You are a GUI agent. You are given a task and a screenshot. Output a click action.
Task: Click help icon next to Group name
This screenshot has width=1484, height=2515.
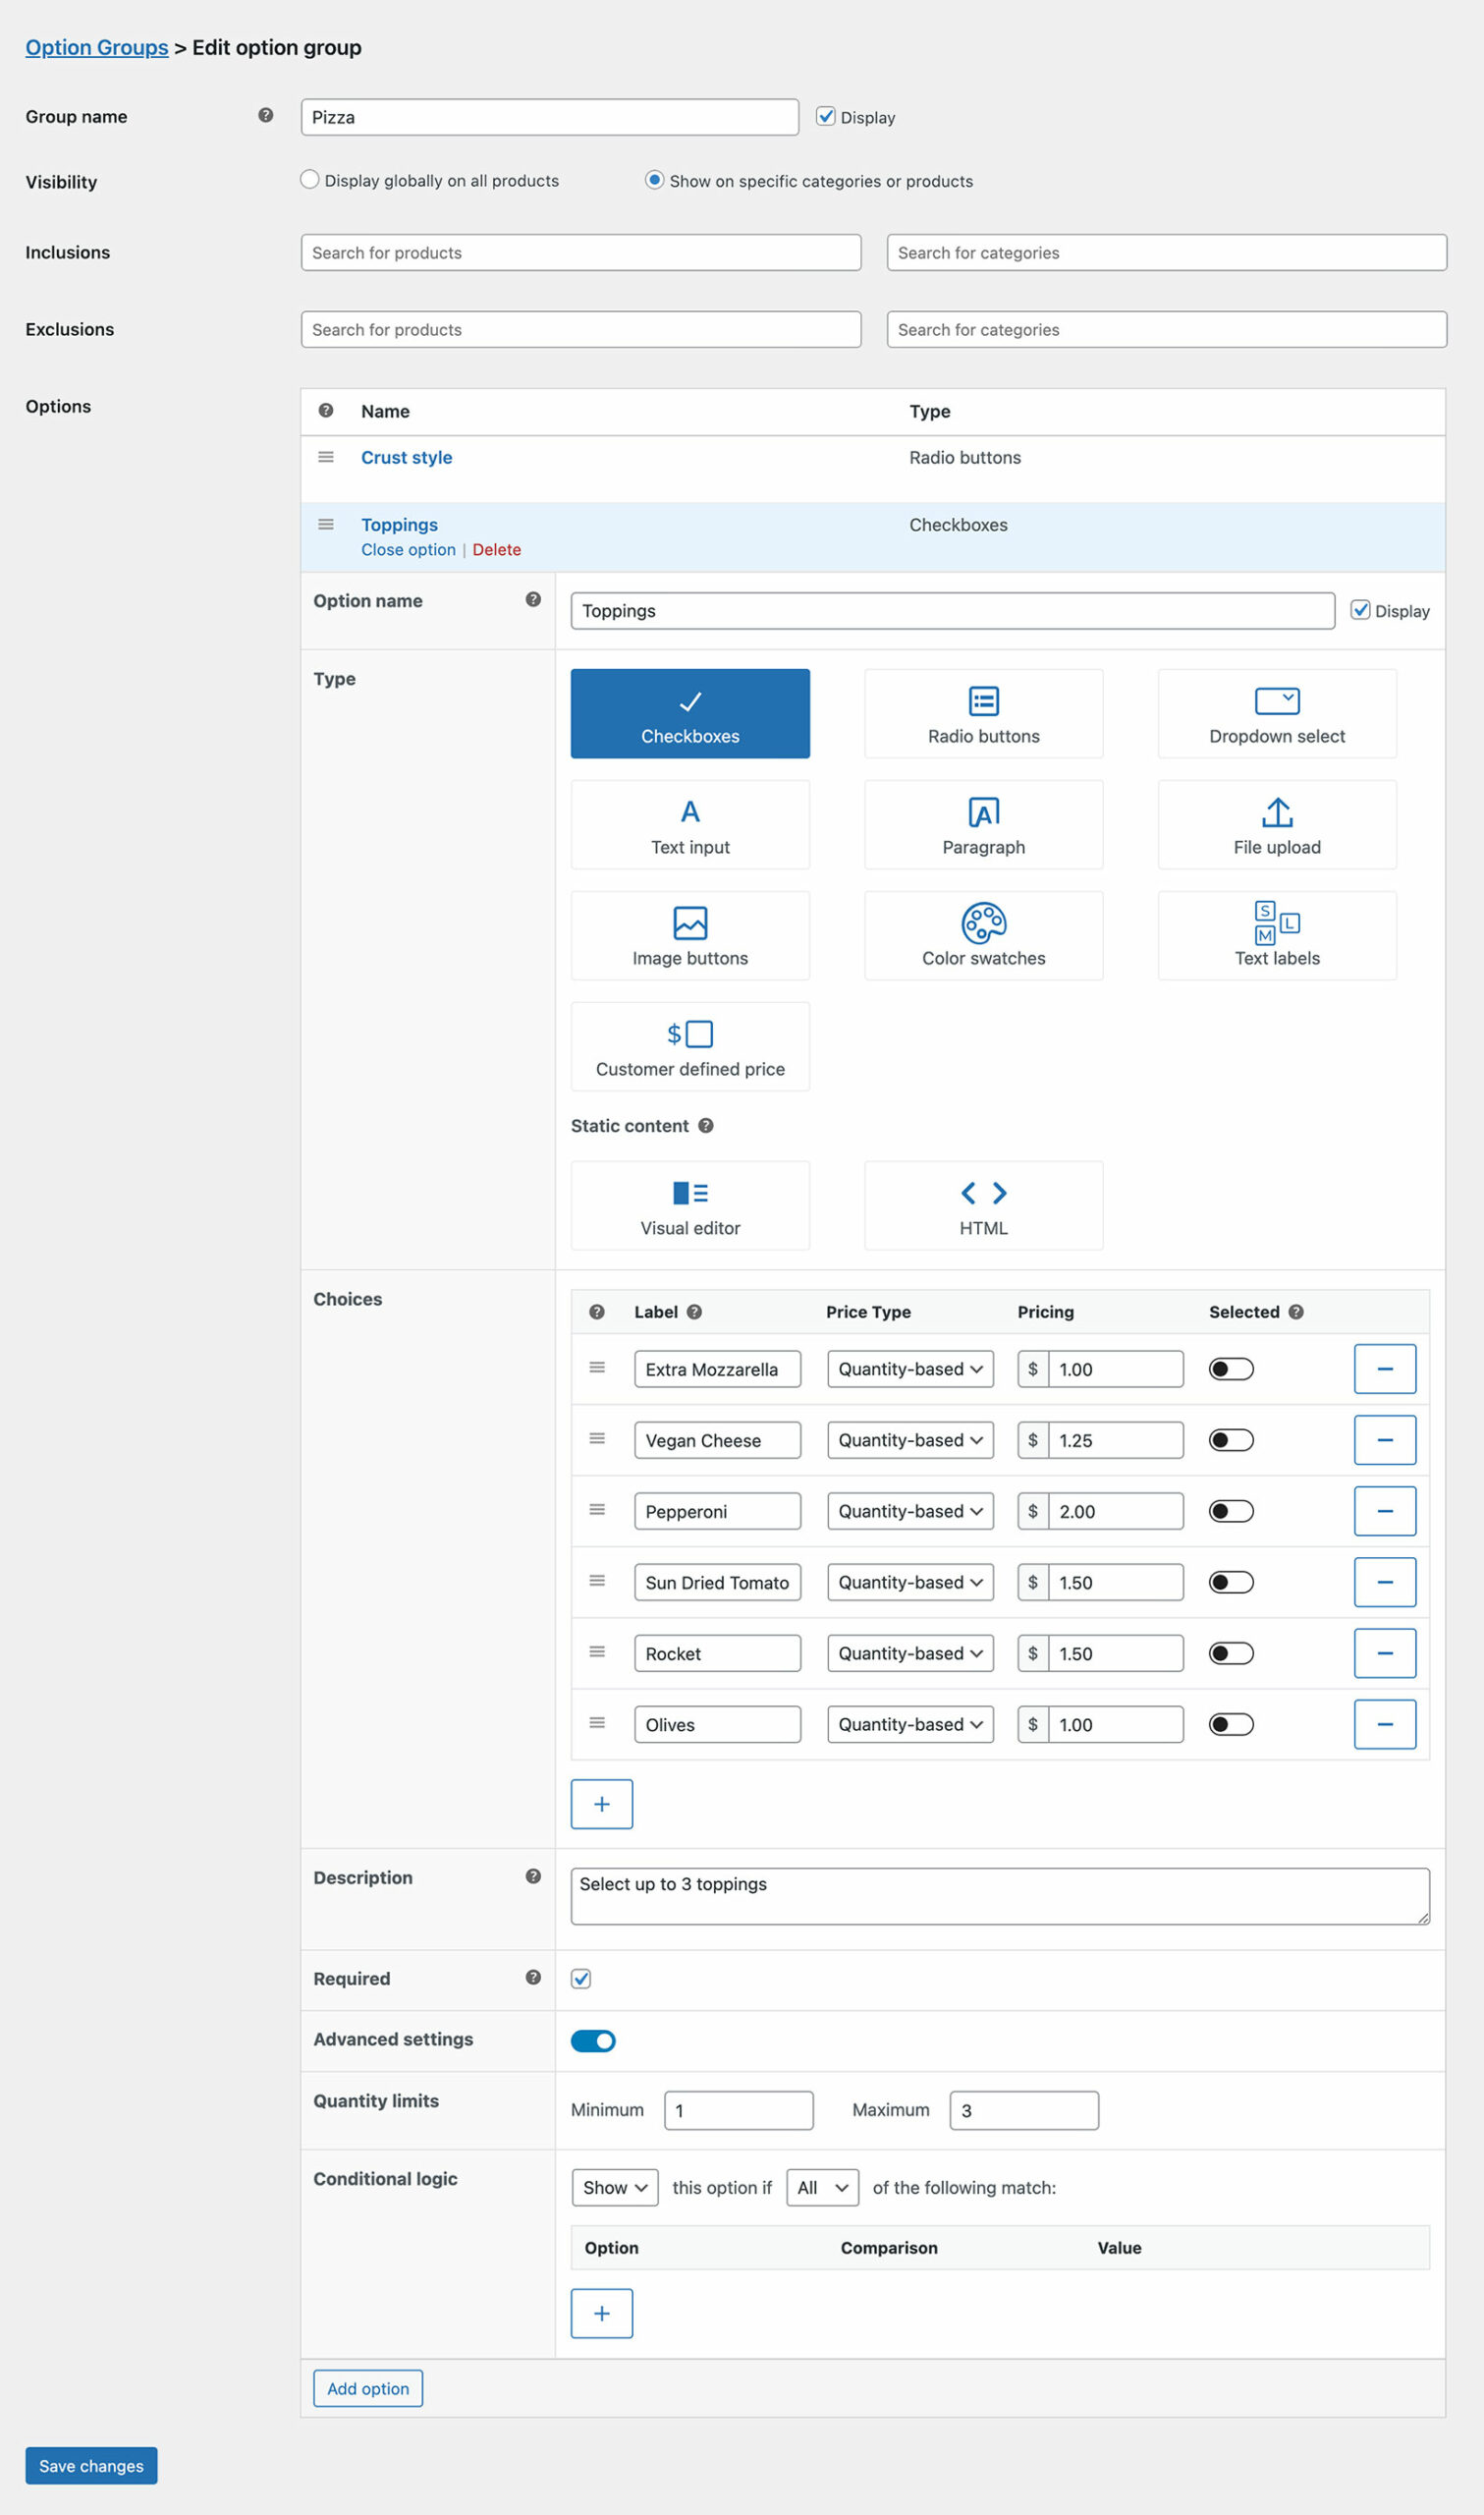265,116
